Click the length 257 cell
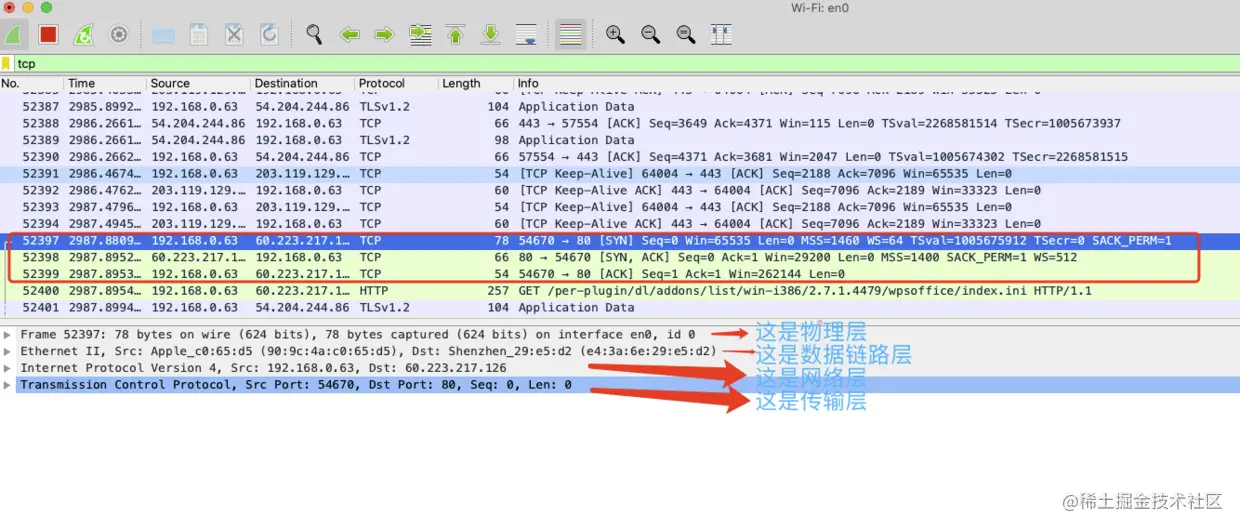Screen dimensions: 1240x529 point(498,291)
